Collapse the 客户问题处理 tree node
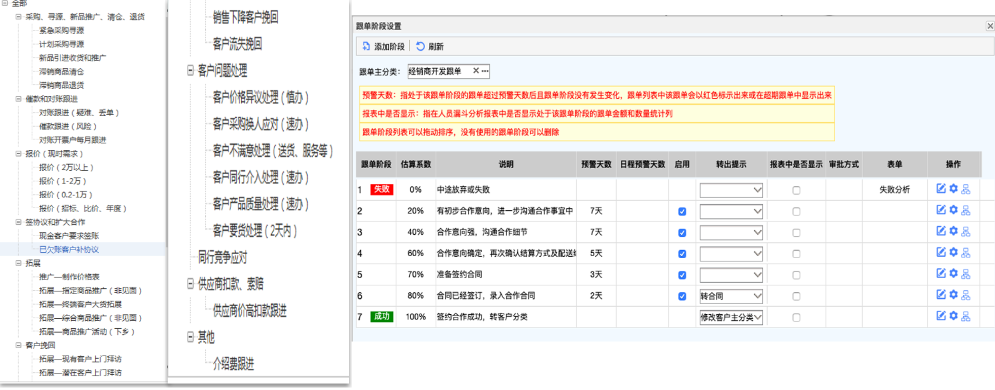The height and width of the screenshot is (390, 995). (x=190, y=70)
